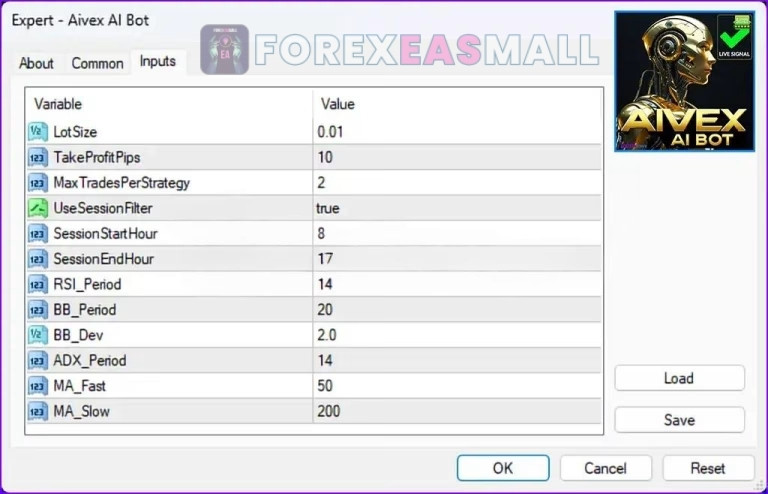Click the LotSize variable type icon
This screenshot has height=494, width=768.
pos(38,132)
